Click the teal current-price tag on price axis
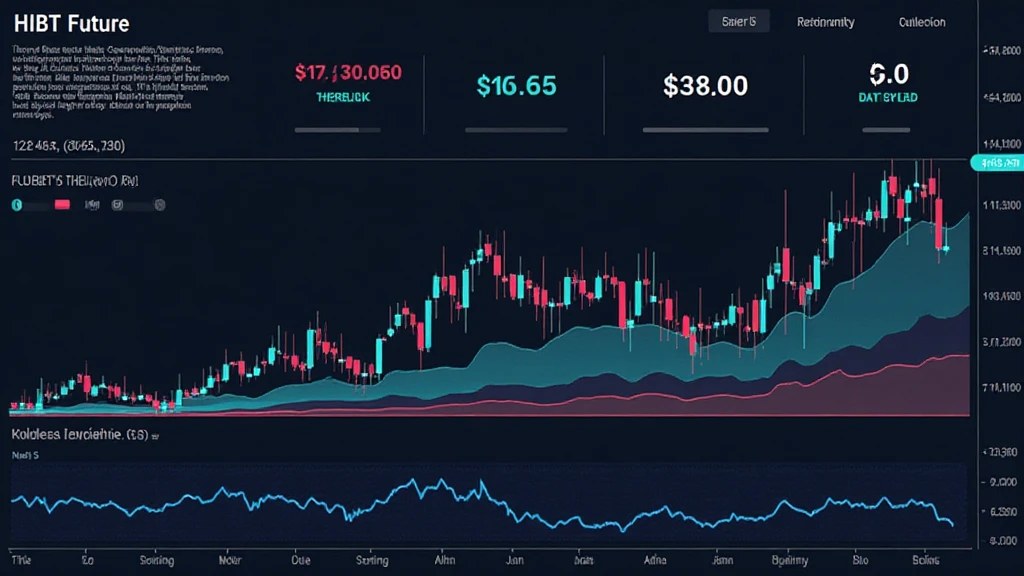 (x=997, y=163)
